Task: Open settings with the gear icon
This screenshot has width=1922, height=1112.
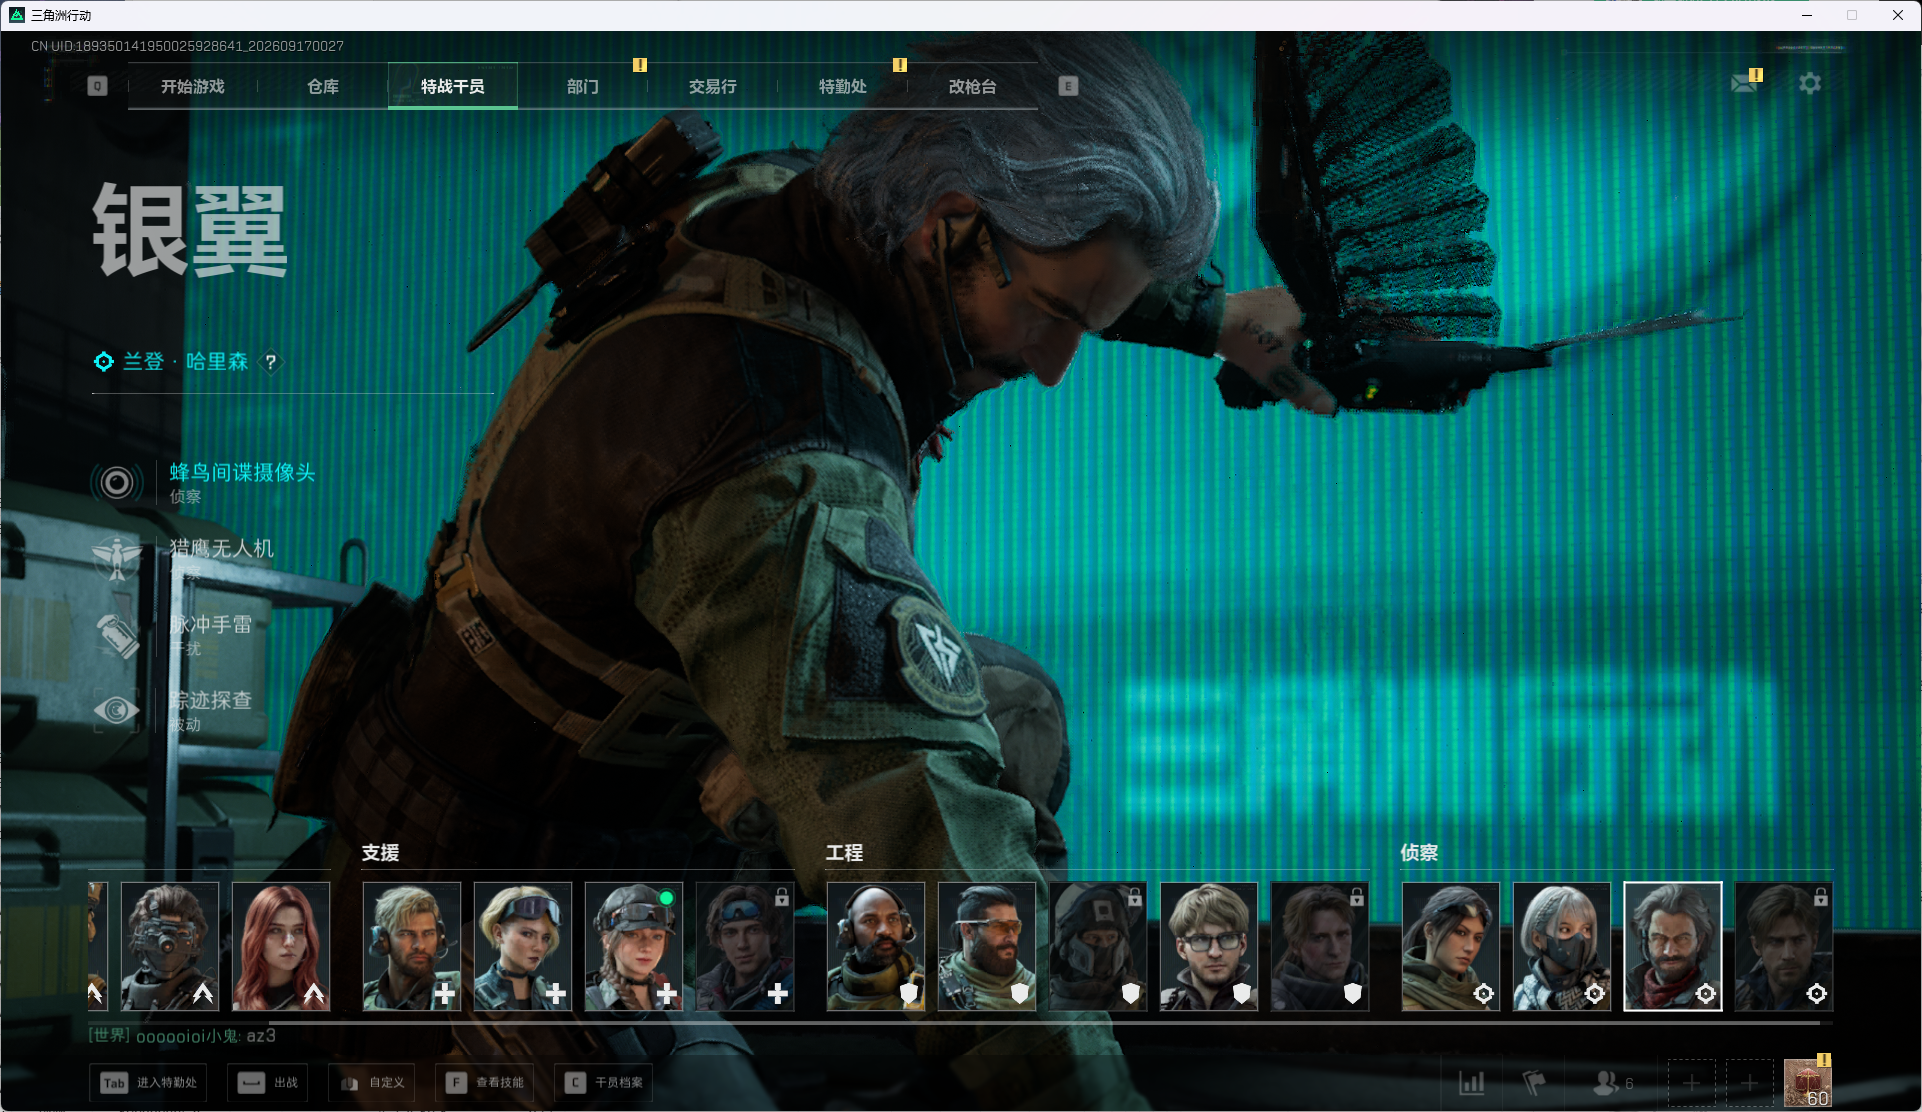Action: click(1810, 83)
